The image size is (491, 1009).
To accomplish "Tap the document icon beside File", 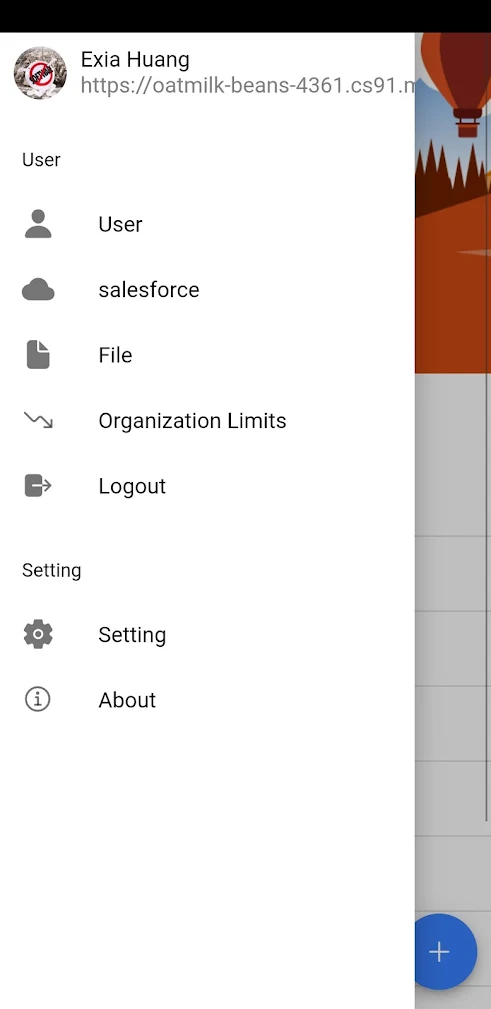I will 38,355.
